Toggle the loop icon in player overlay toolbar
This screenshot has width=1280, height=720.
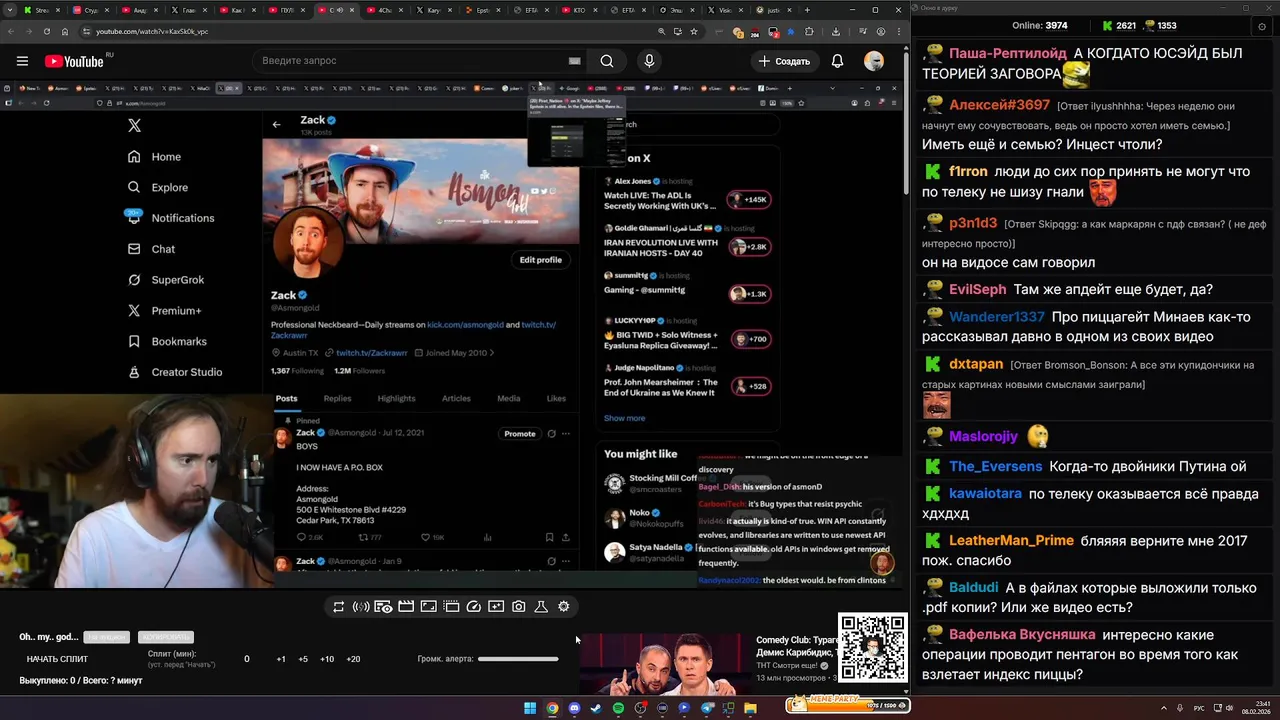[339, 607]
